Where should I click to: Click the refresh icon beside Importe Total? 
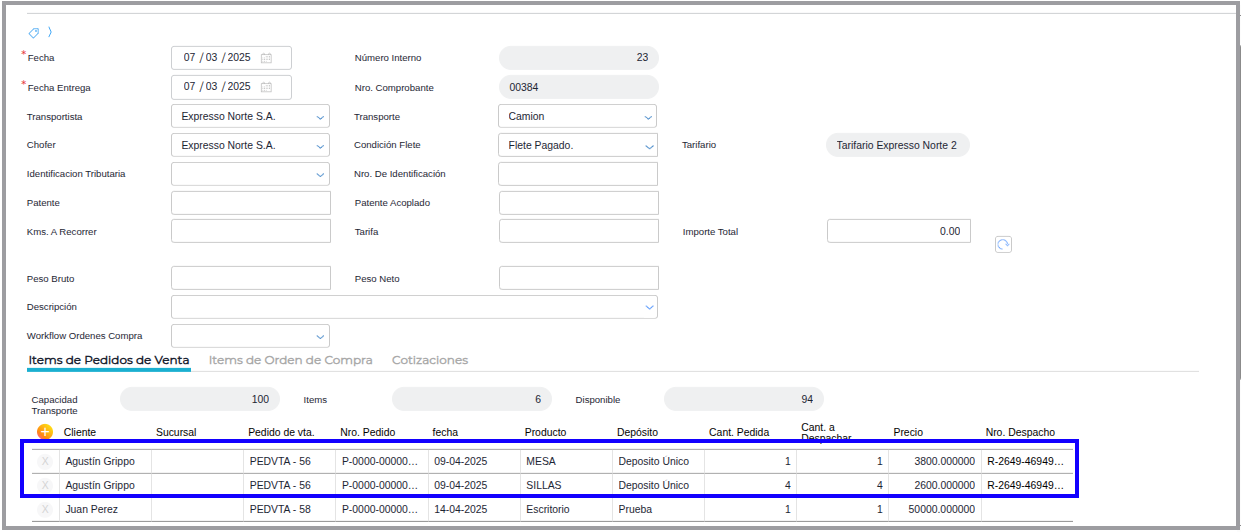[1003, 245]
